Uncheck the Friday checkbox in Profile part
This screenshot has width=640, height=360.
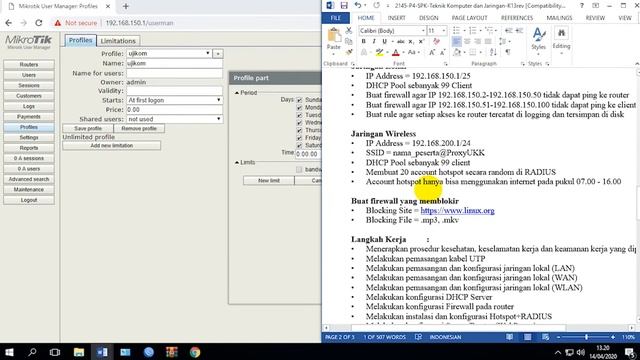(x=299, y=138)
